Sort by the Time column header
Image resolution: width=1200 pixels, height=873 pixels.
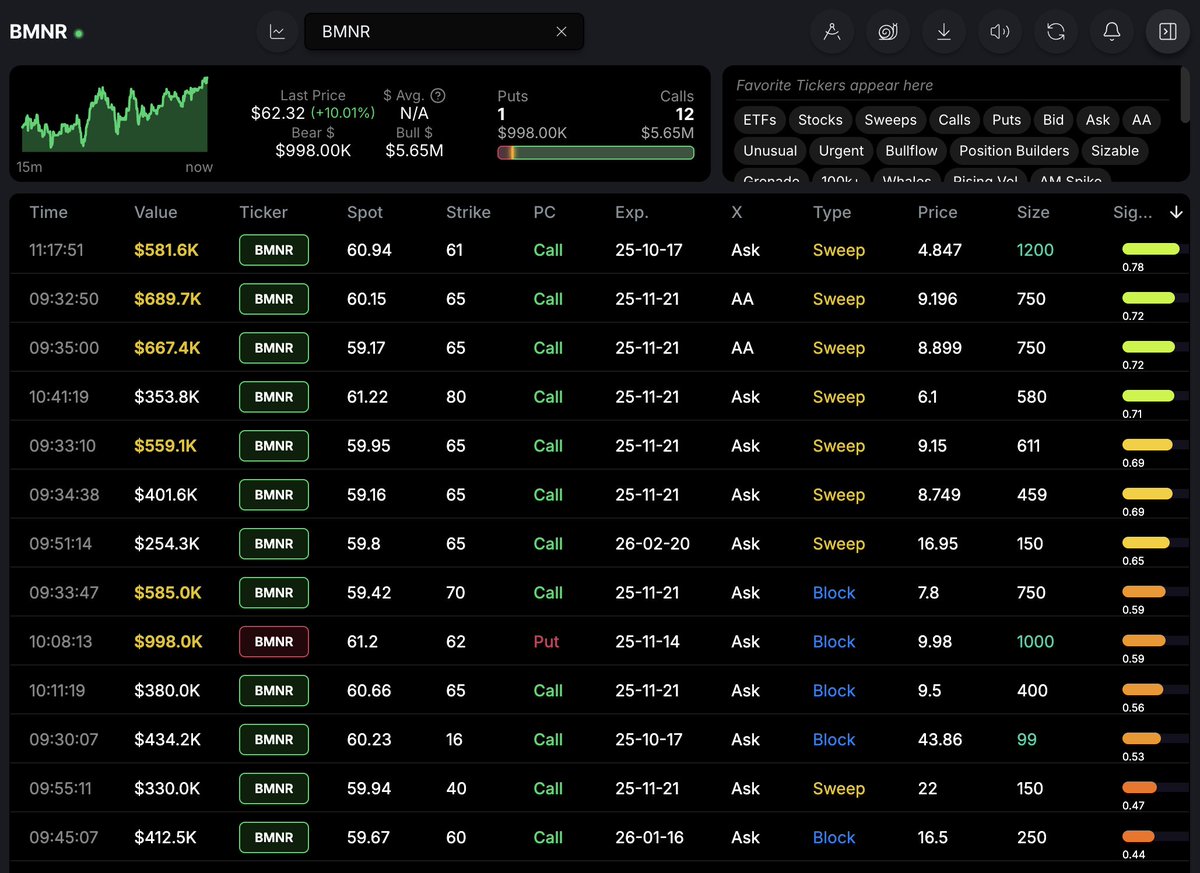click(48, 212)
